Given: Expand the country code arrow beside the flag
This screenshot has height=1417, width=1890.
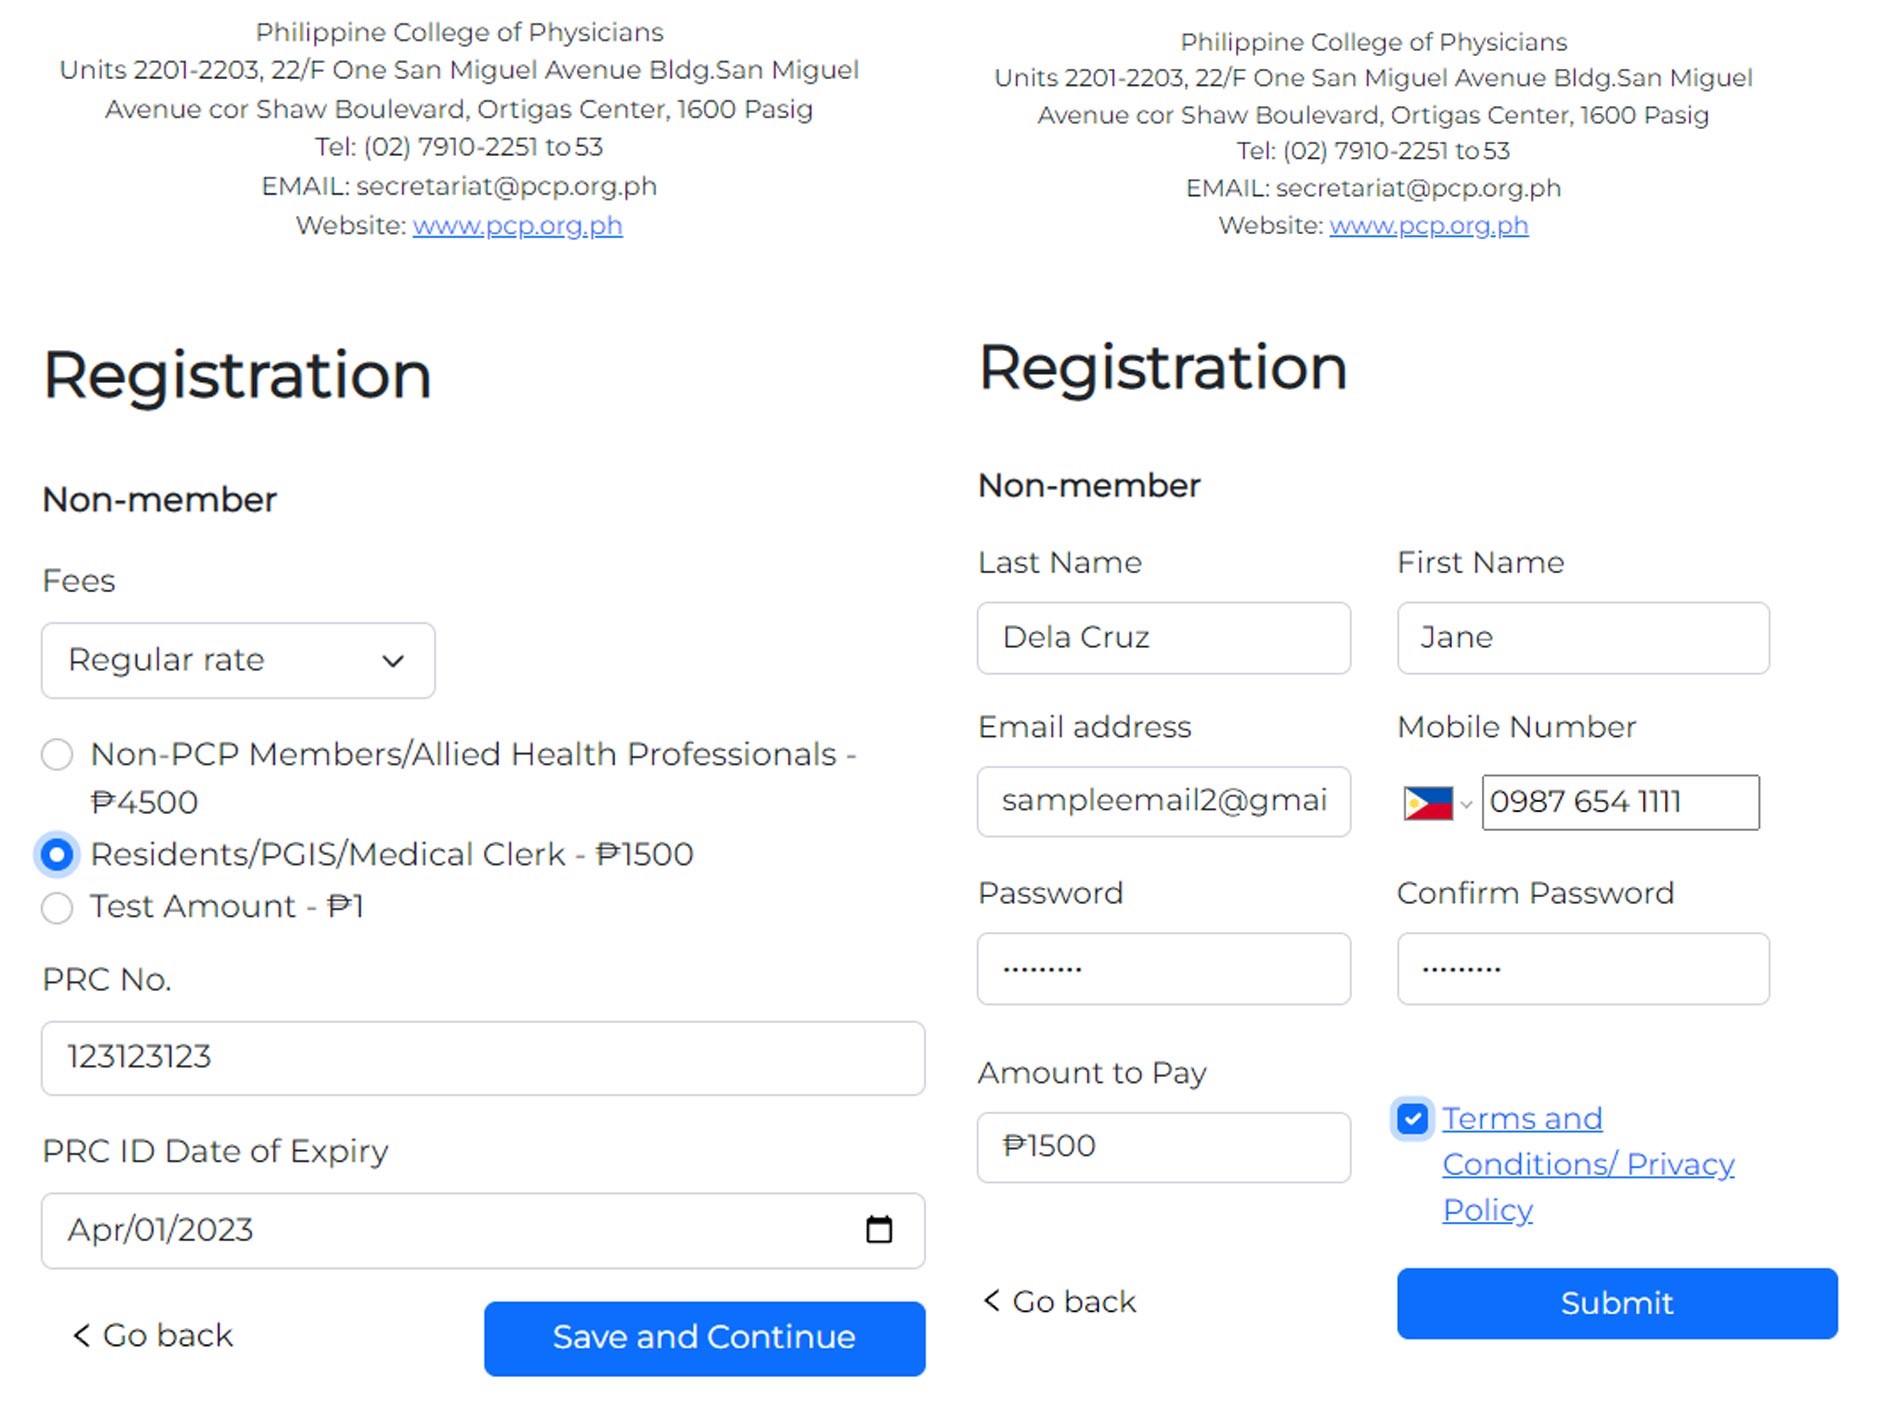Looking at the screenshot, I should click(x=1466, y=804).
